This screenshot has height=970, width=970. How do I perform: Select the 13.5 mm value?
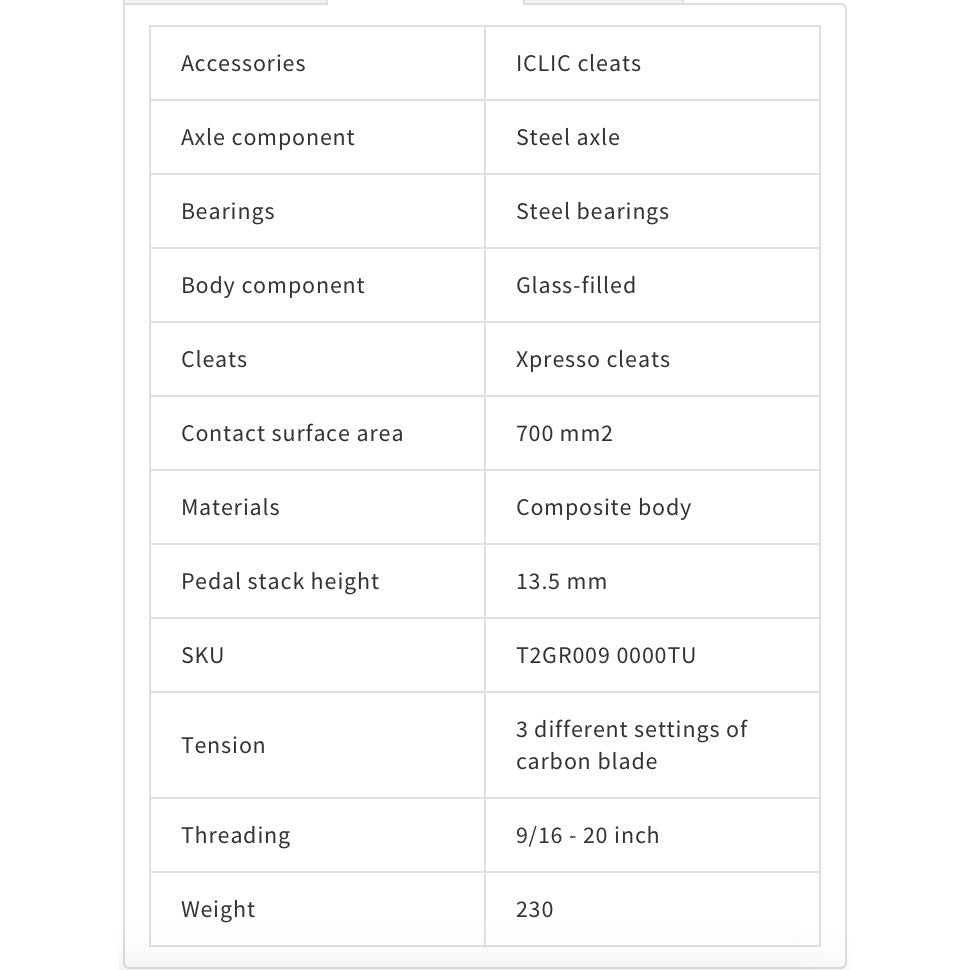561,582
